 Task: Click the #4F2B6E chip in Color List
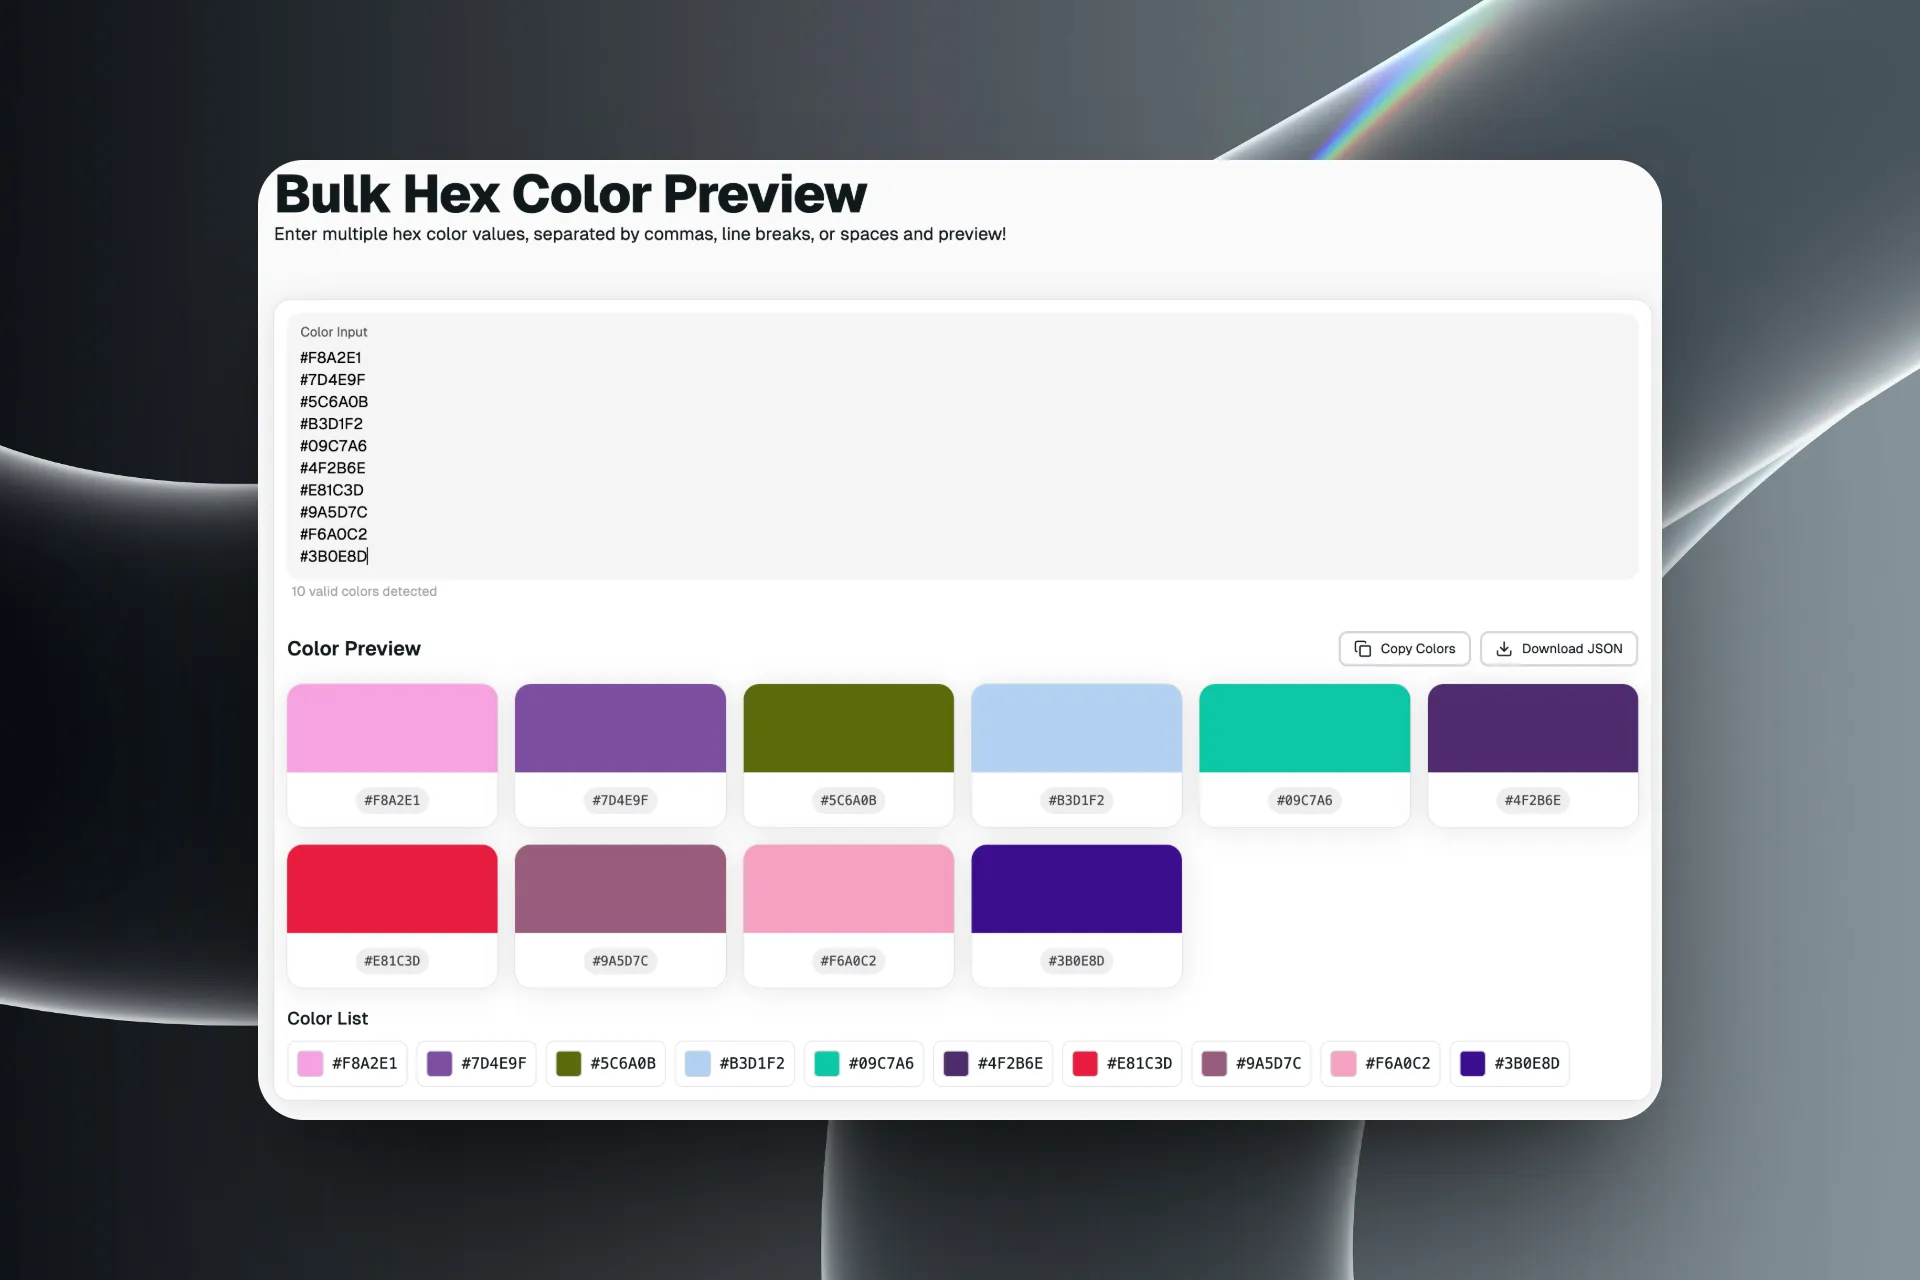993,1063
